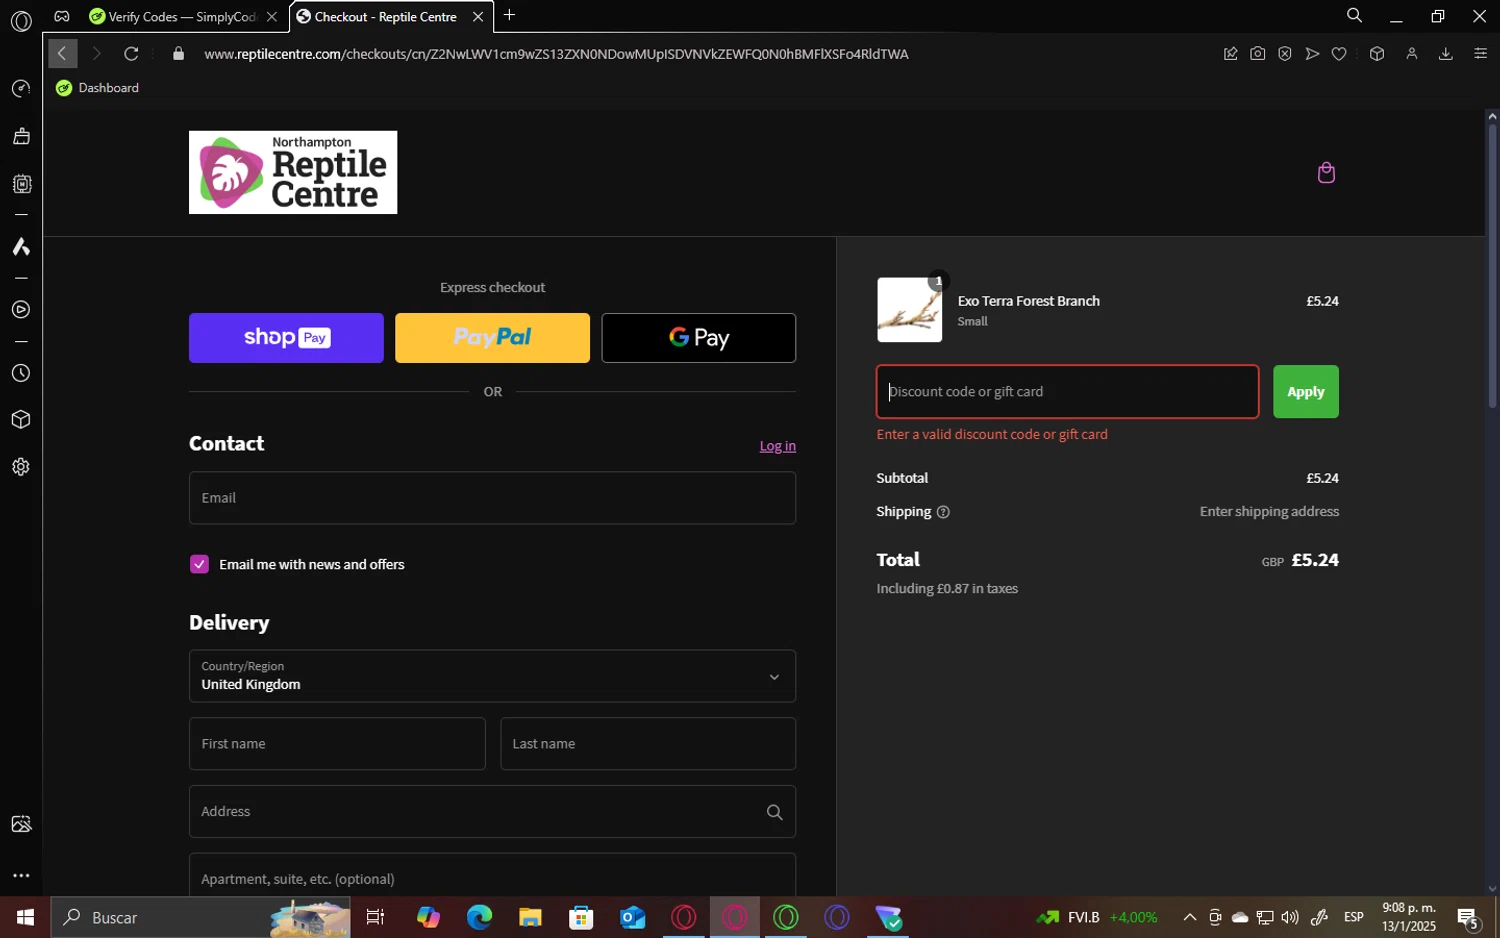Click the taskbar volume icon
The width and height of the screenshot is (1500, 938).
click(x=1290, y=917)
